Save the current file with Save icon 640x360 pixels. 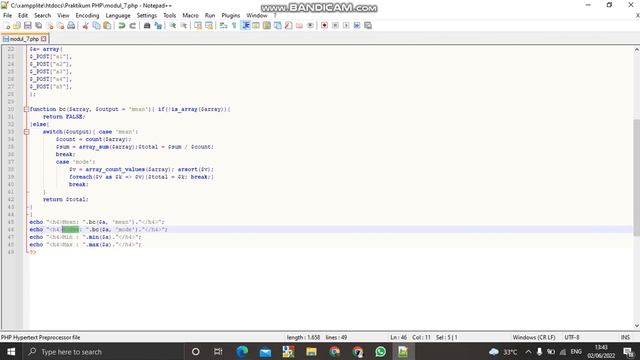(x=28, y=26)
